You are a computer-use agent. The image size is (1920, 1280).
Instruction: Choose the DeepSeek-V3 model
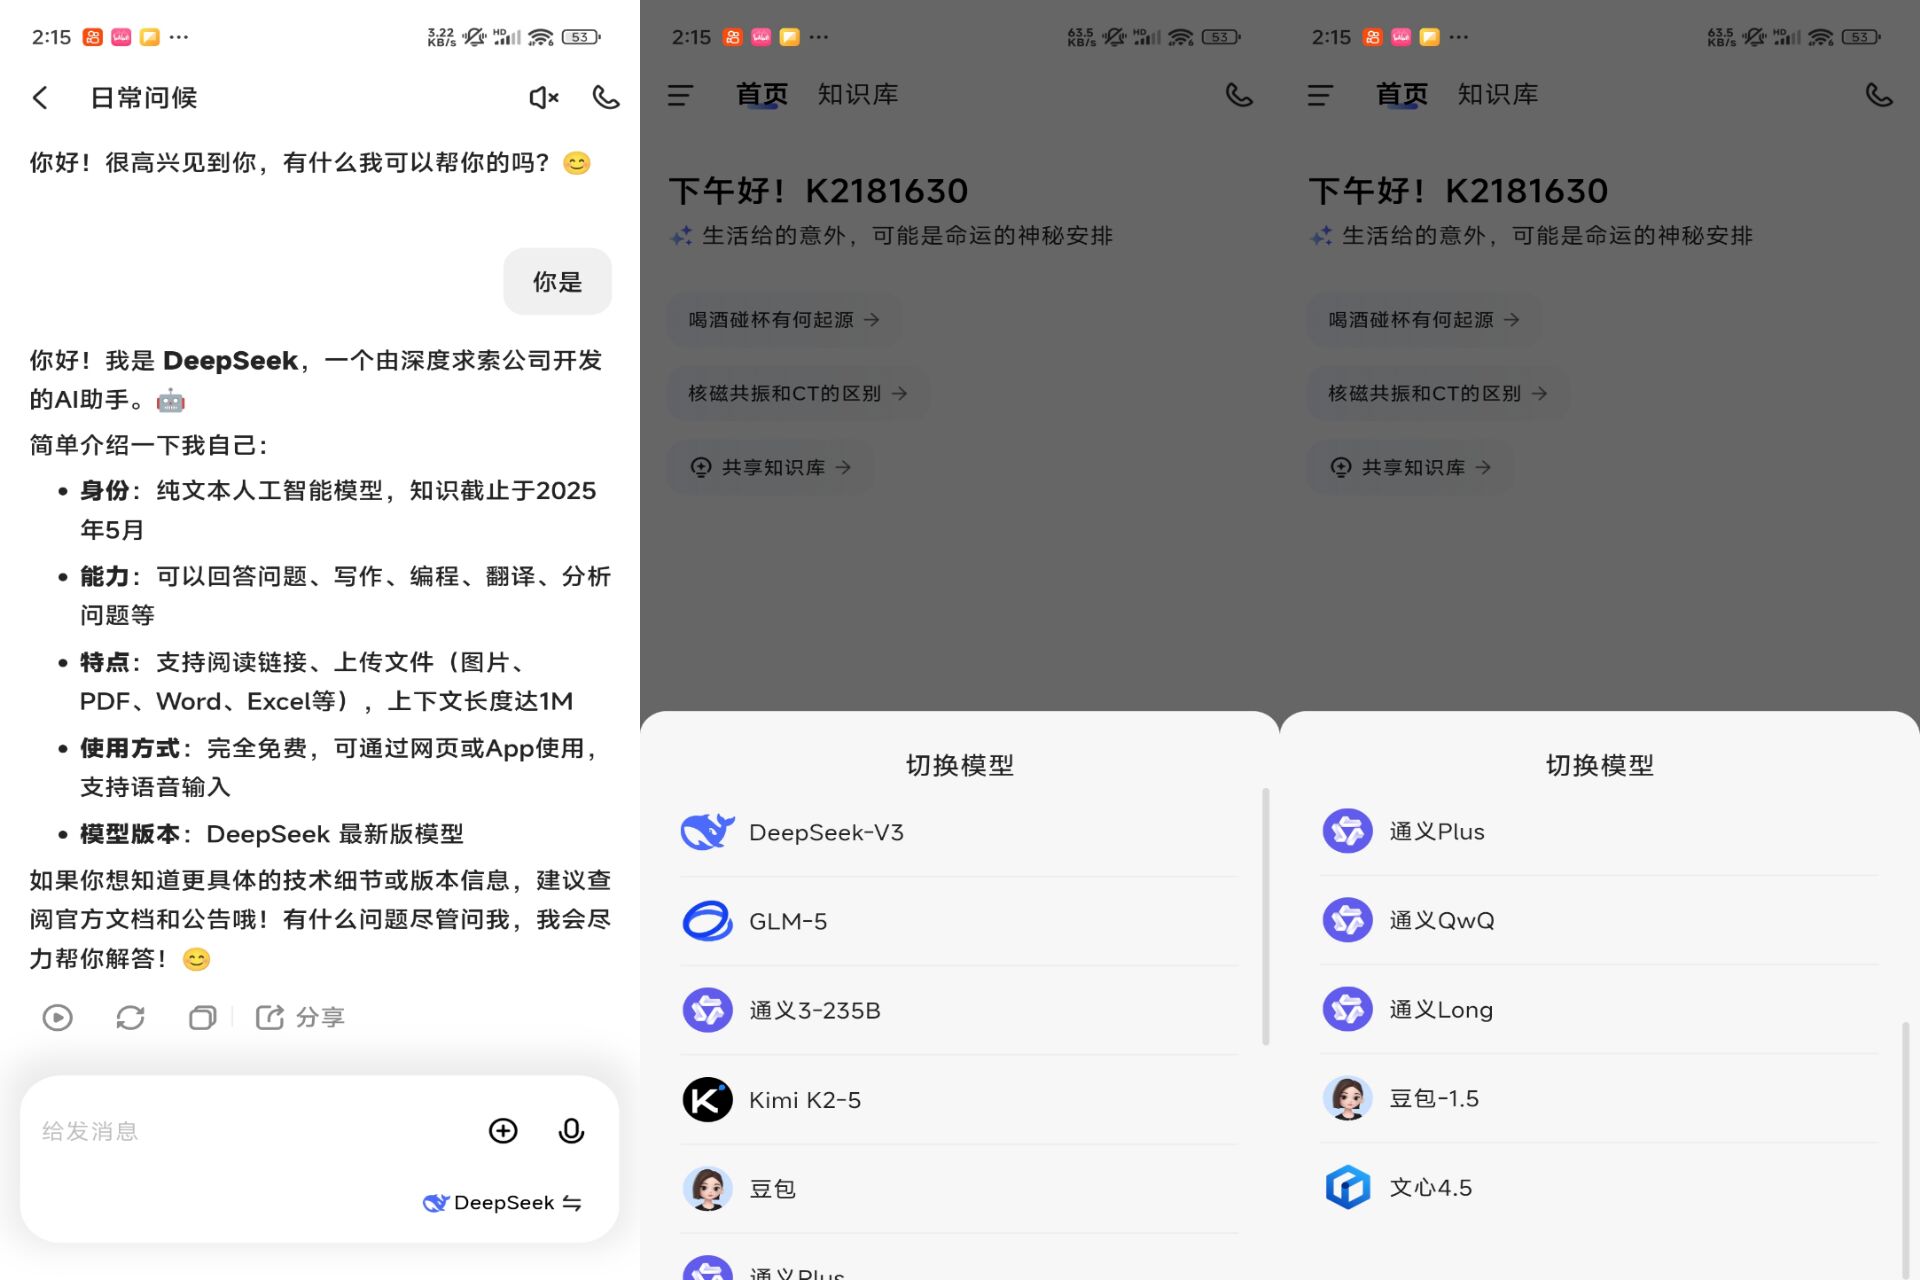point(959,832)
